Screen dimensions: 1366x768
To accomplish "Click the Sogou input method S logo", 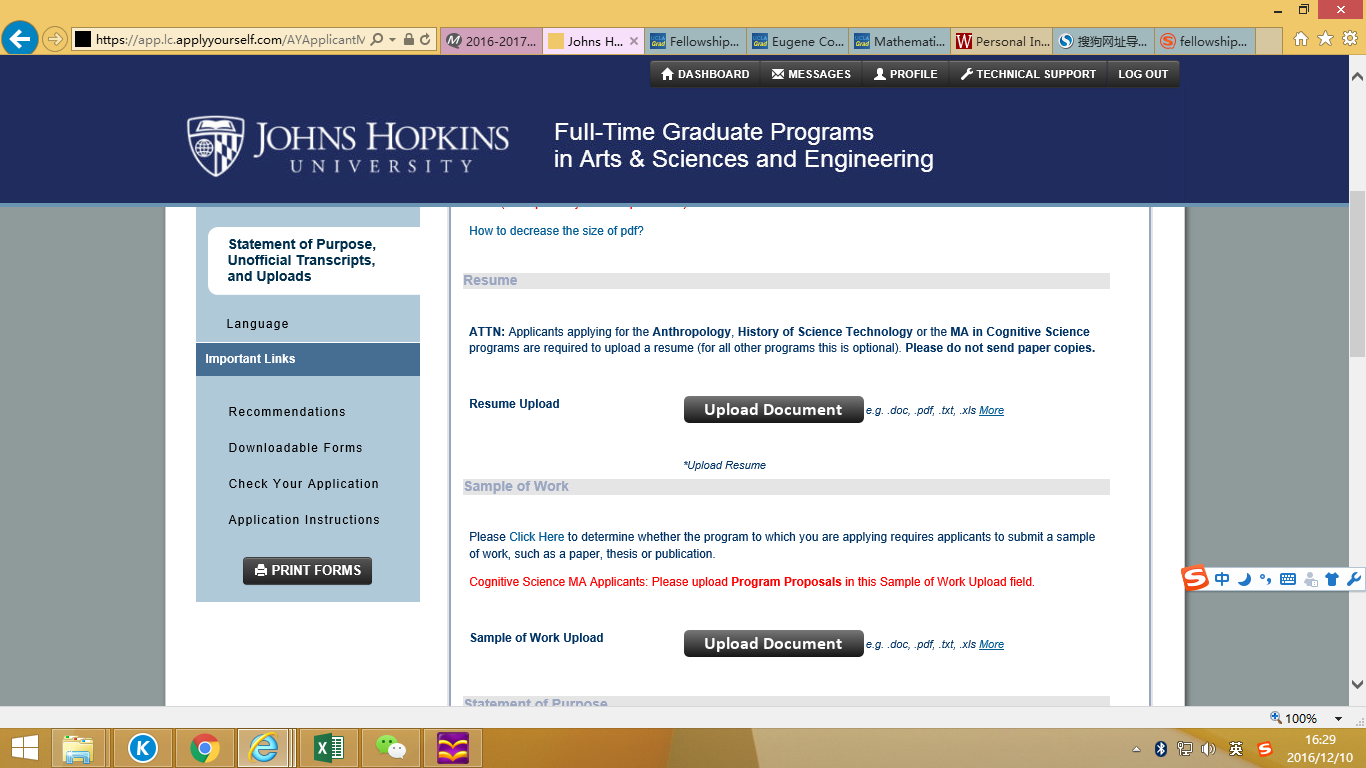I will pyautogui.click(x=1195, y=578).
